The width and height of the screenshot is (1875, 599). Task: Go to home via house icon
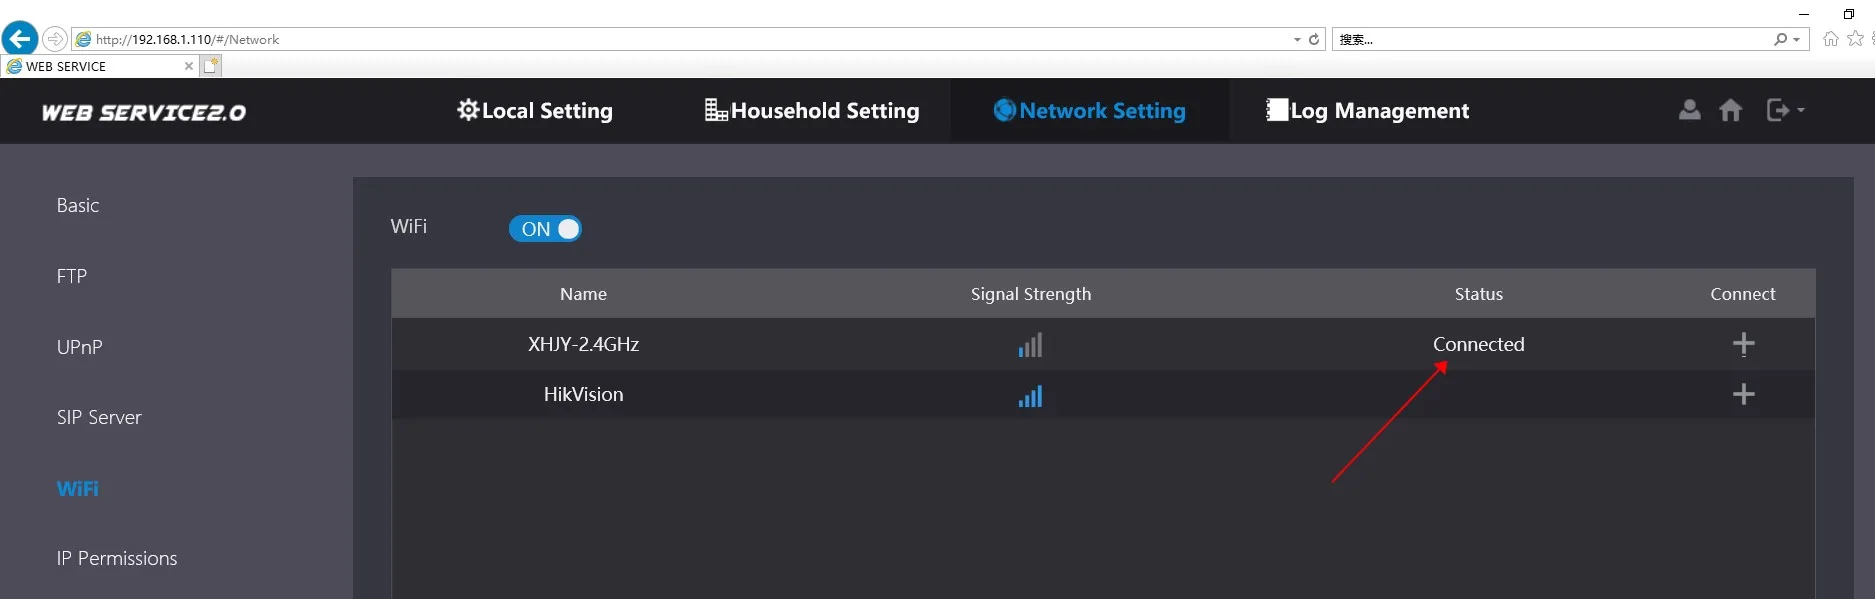pos(1730,110)
